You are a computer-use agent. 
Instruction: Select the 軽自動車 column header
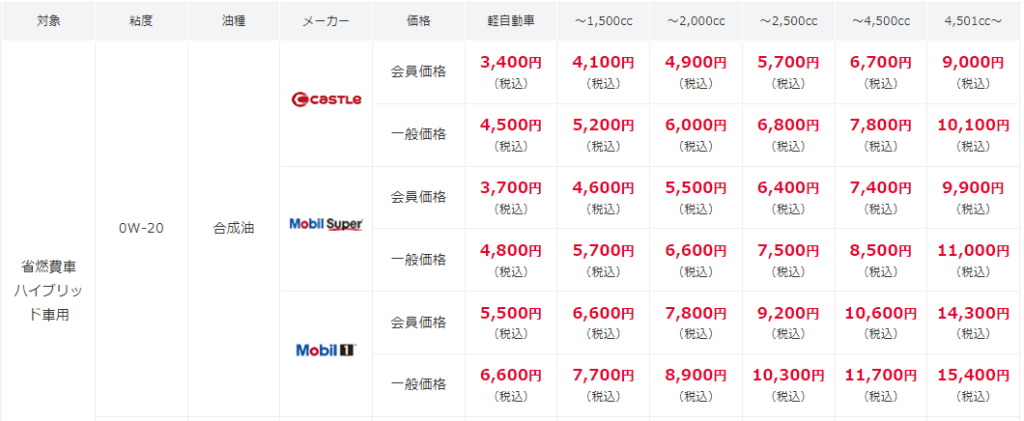point(511,21)
